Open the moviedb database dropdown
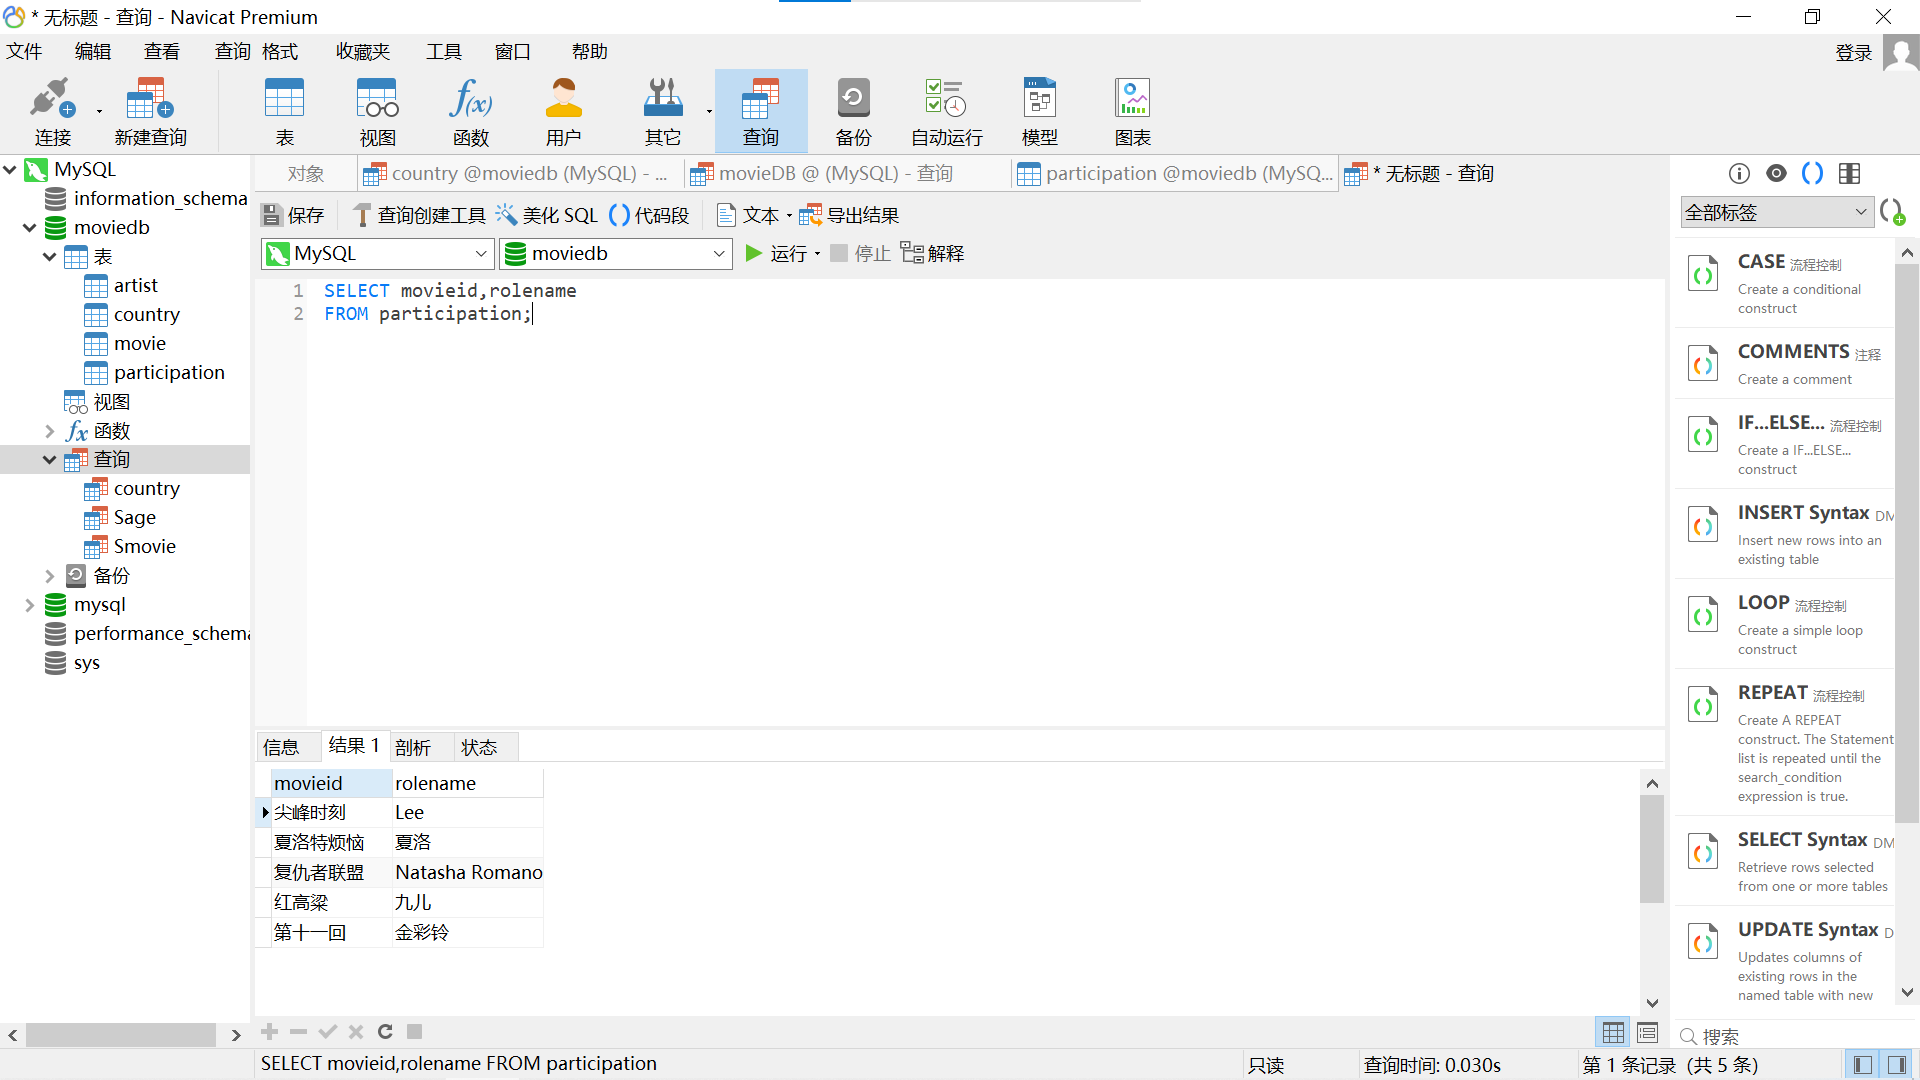The height and width of the screenshot is (1080, 1920). (615, 254)
